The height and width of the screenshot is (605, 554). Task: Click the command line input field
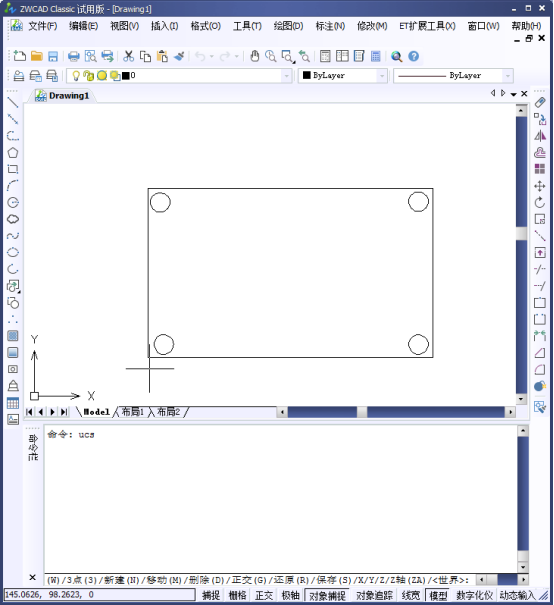click(260, 580)
